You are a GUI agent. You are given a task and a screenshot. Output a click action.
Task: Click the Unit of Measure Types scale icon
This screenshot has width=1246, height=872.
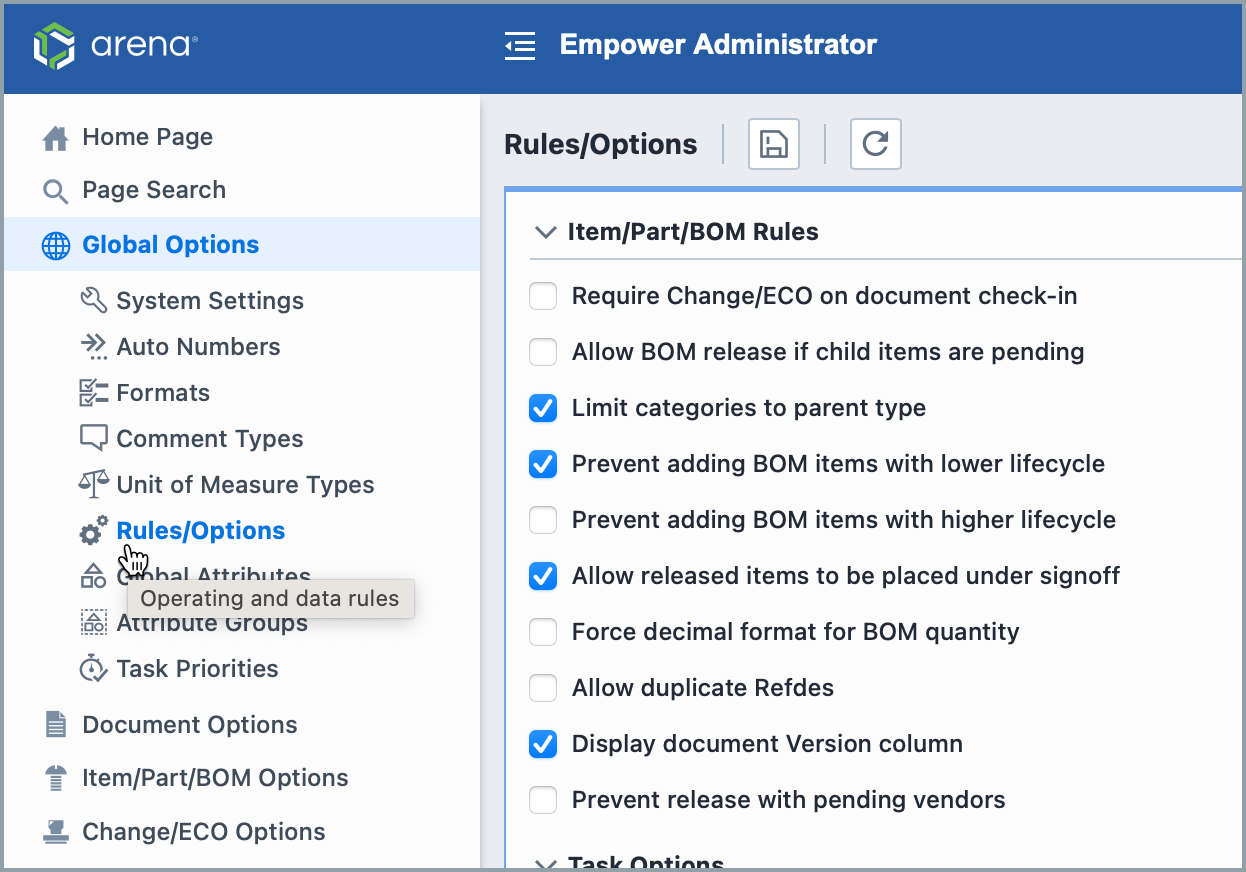(92, 484)
